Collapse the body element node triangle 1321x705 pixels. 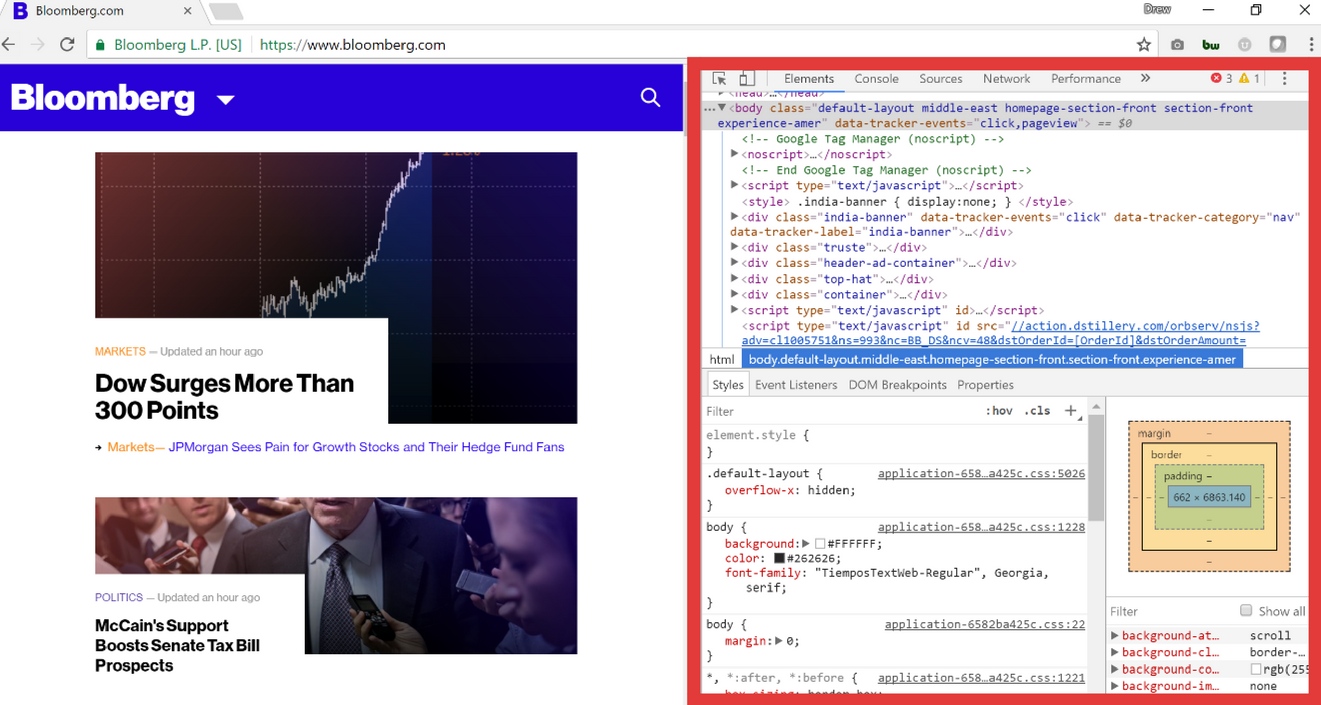tap(722, 108)
